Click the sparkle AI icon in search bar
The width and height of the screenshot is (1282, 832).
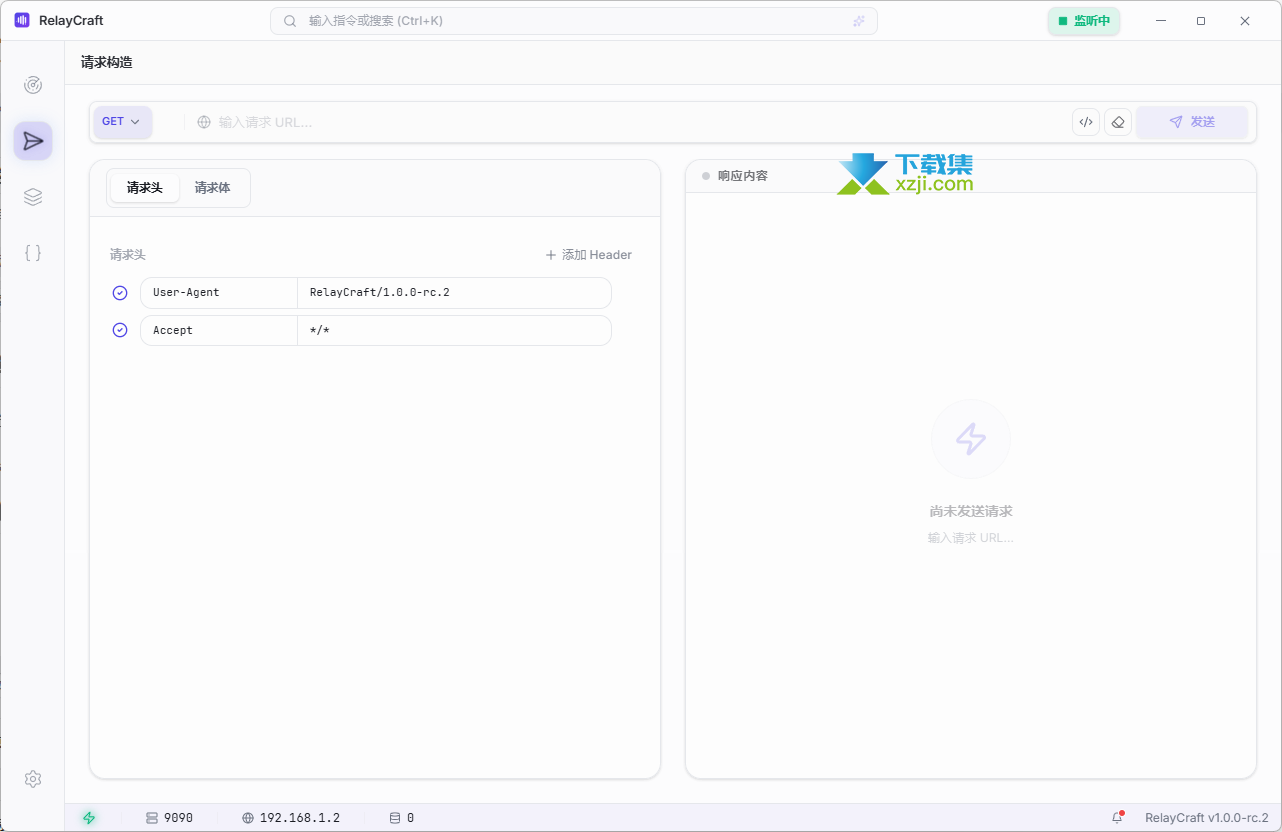[858, 21]
